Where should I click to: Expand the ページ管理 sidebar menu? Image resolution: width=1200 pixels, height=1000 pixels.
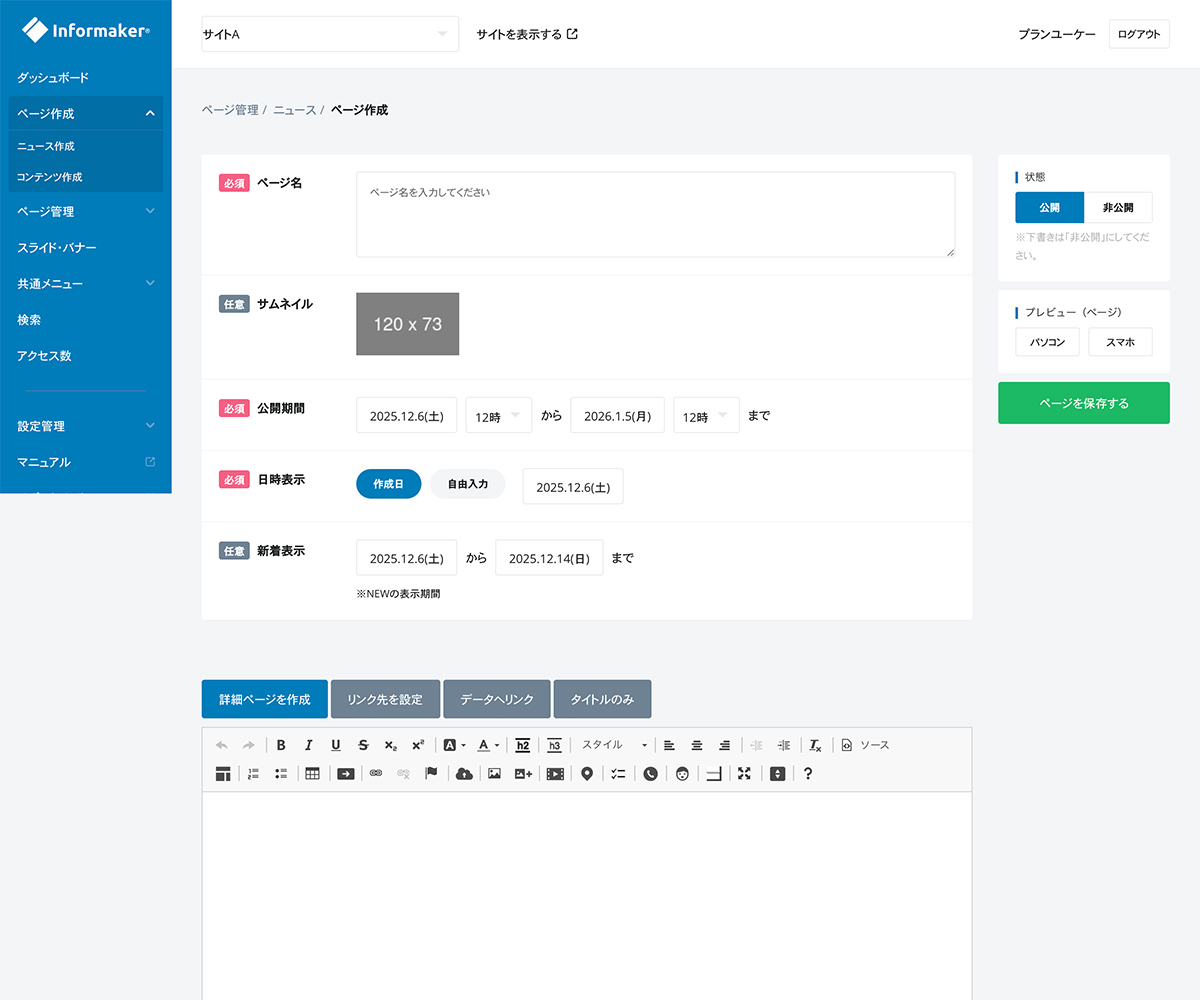tap(86, 212)
